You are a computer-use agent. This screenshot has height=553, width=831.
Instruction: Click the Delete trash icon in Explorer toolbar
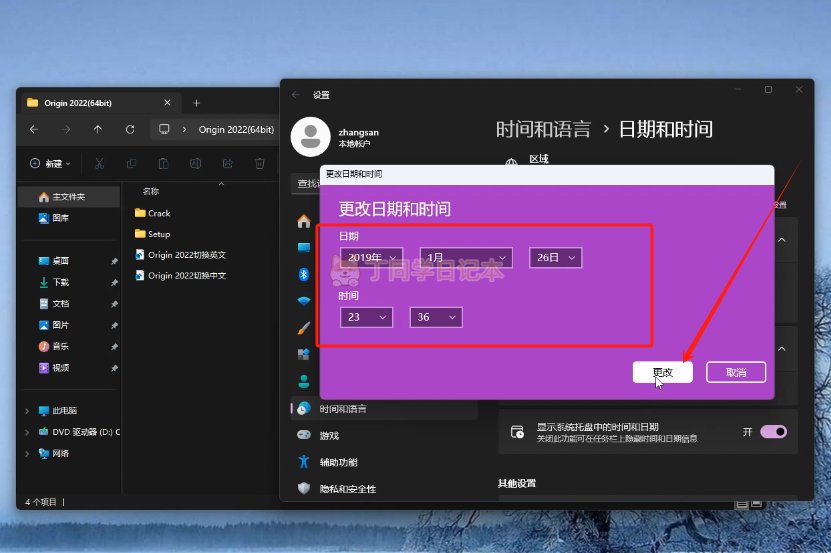click(259, 163)
